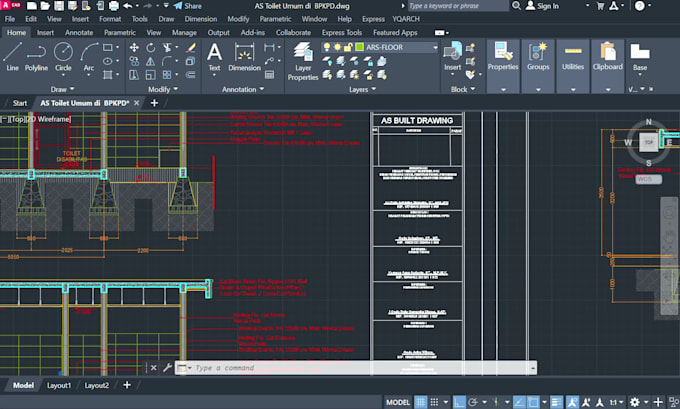
Task: Activate the Rotate tool
Action: [150, 47]
